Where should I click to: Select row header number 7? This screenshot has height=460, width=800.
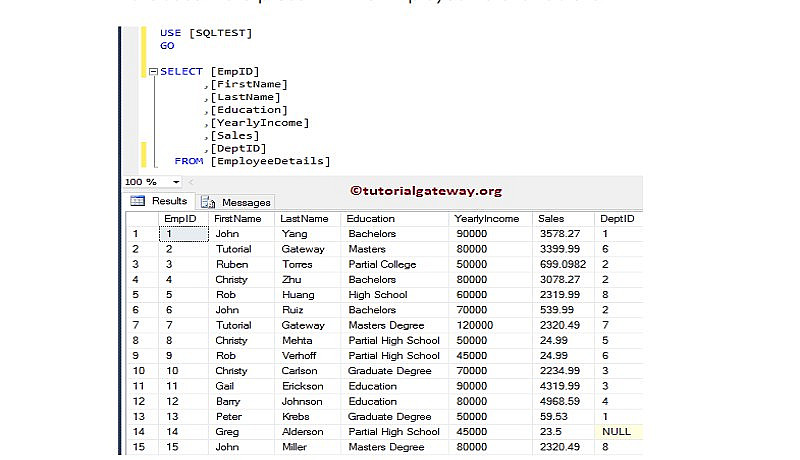point(141,325)
